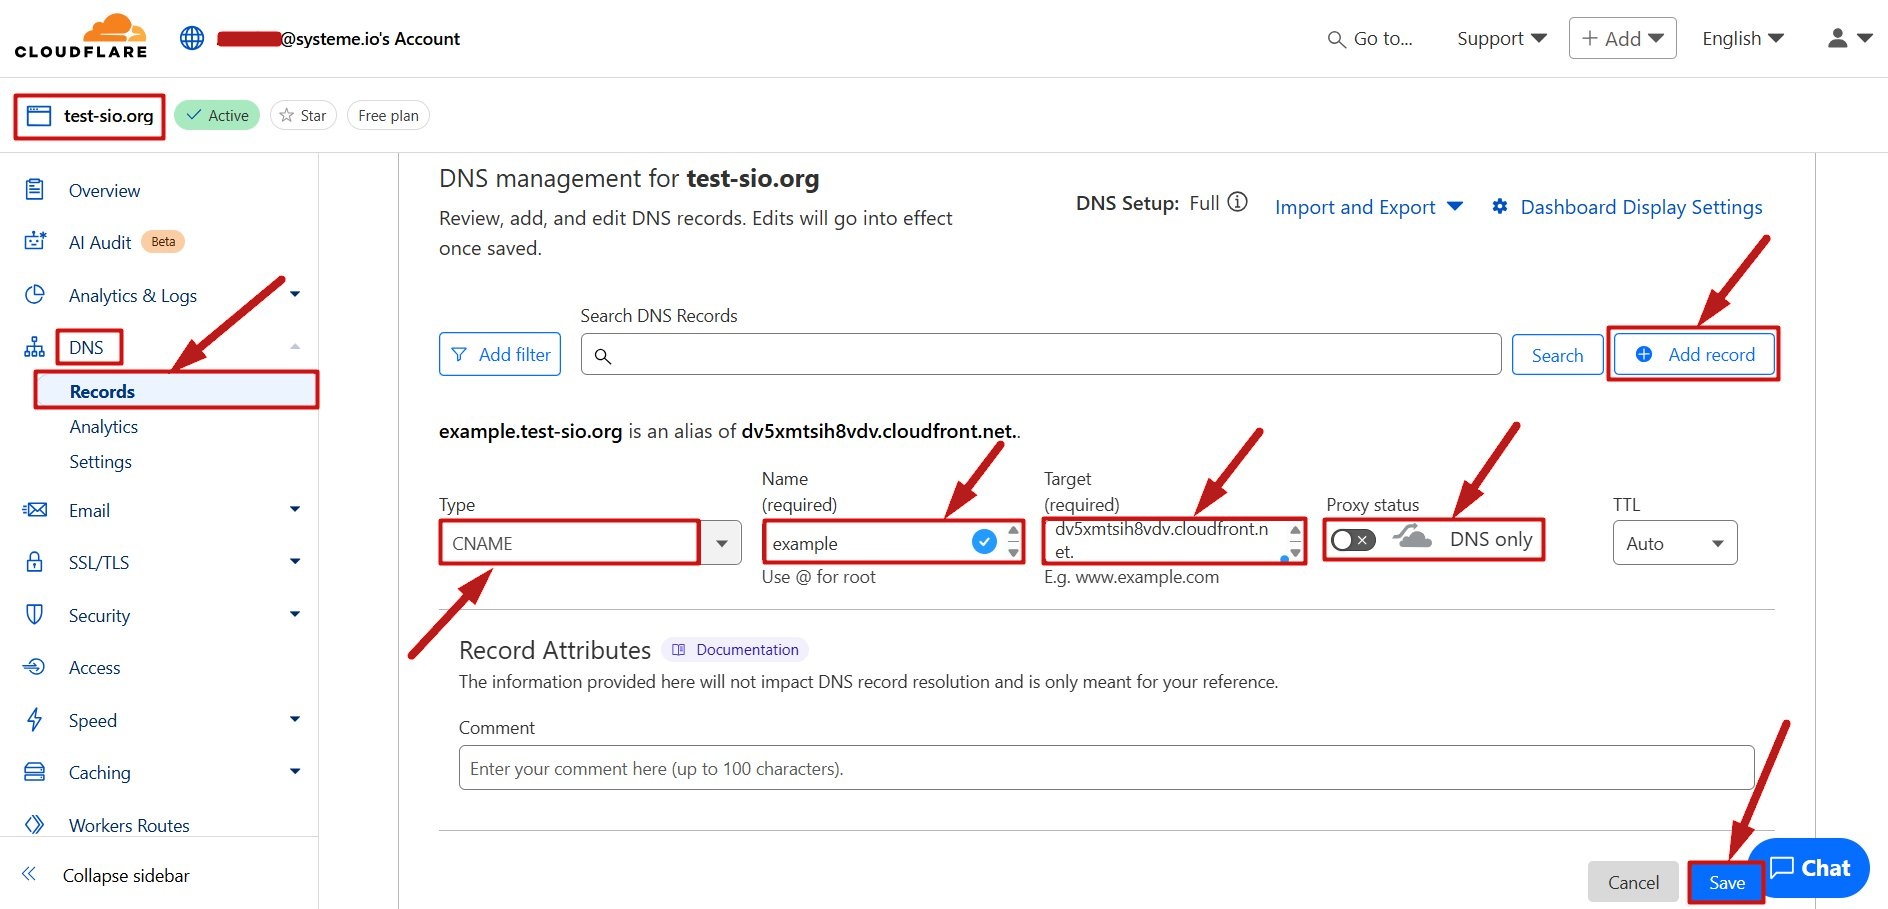Click the Go to... search icon
1888x909 pixels.
(x=1337, y=39)
